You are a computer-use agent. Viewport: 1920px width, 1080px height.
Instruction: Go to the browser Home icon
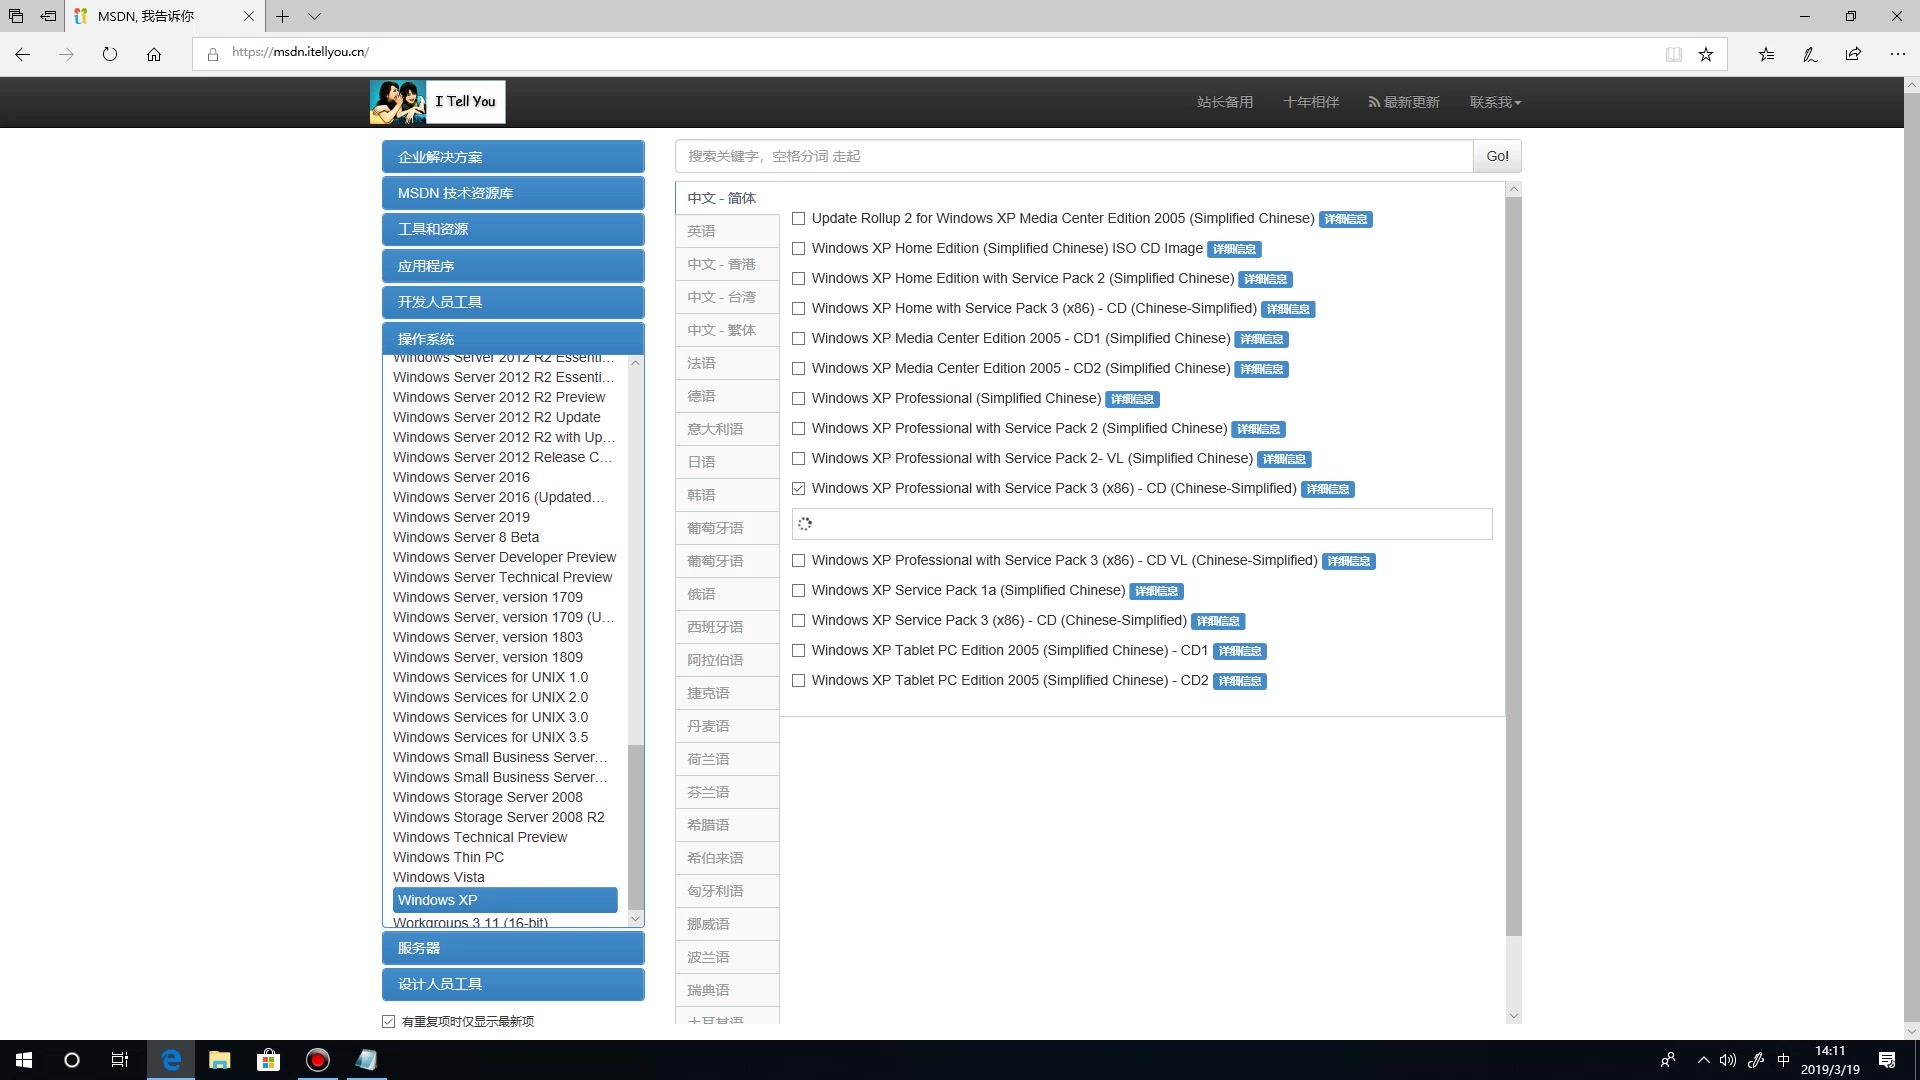pyautogui.click(x=154, y=54)
